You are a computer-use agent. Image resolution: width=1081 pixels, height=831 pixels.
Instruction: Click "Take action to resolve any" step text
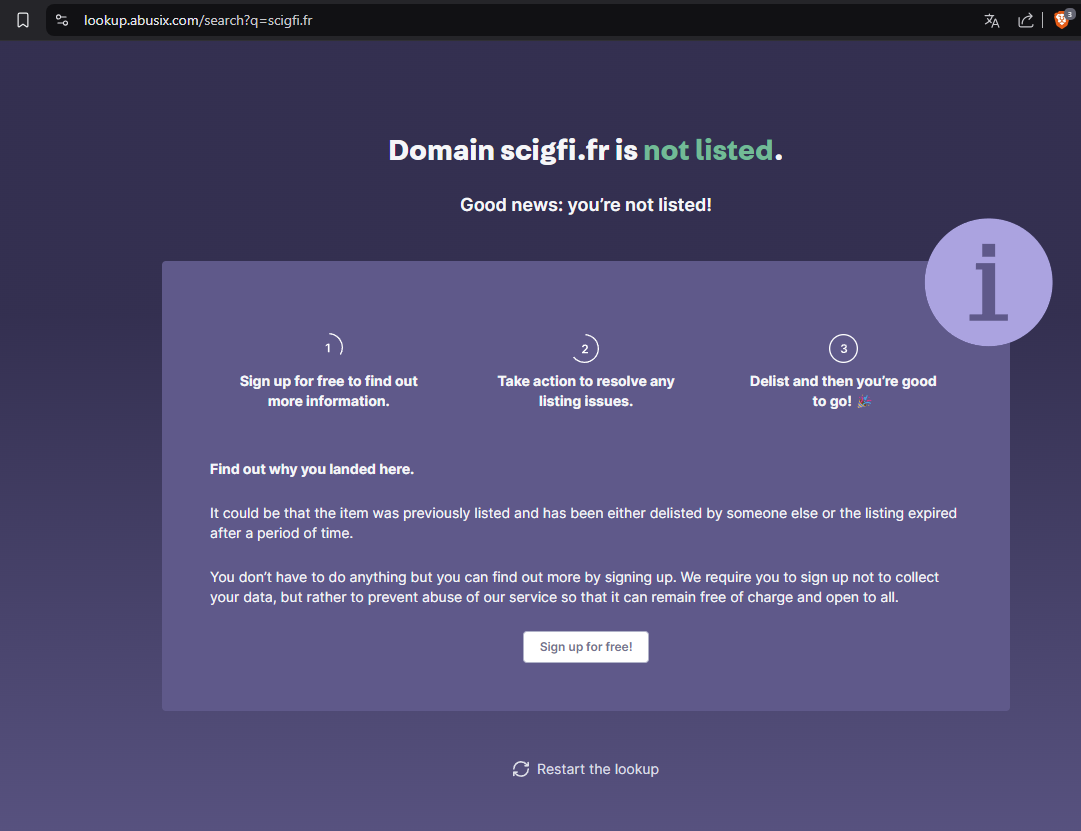[x=585, y=381]
